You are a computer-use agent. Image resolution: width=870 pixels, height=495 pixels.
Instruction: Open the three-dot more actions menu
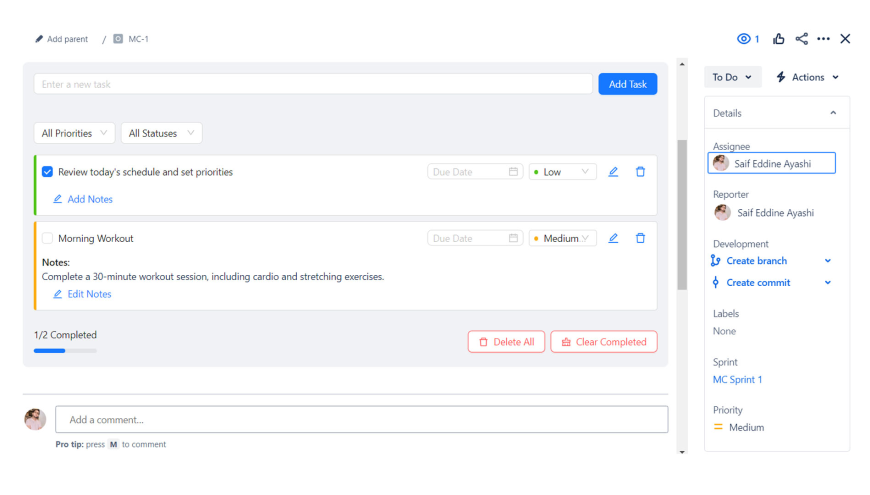pos(823,39)
